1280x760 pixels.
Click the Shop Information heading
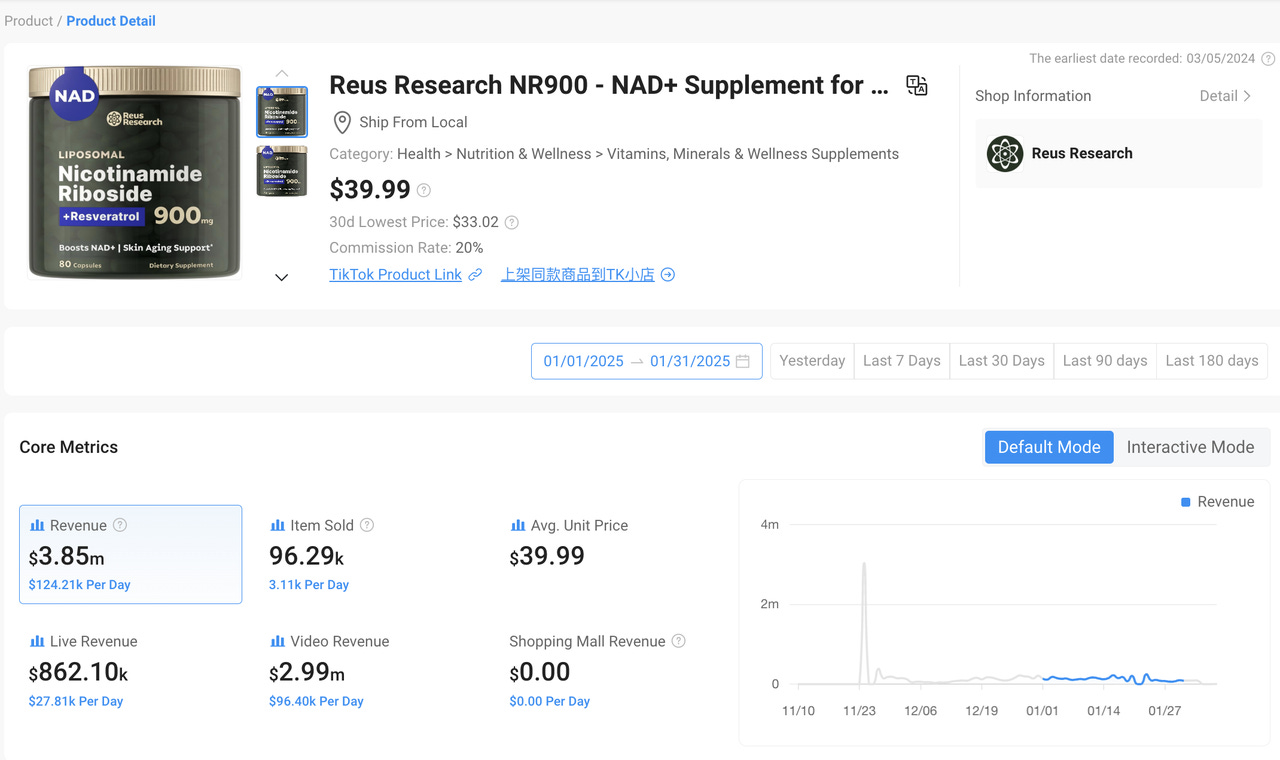[x=1033, y=96]
